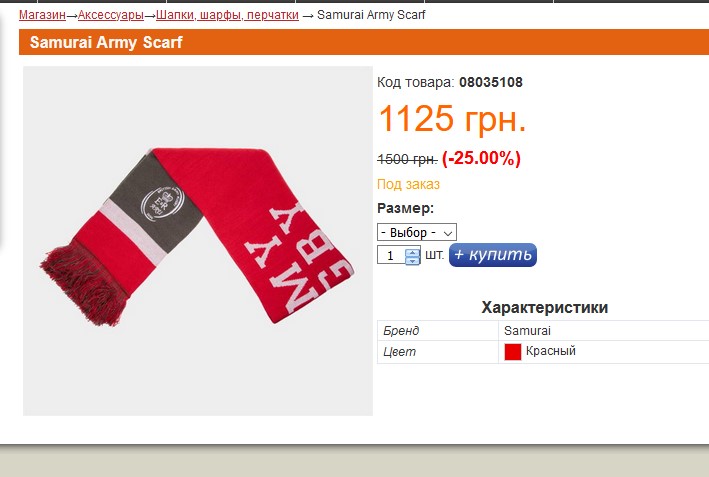Open the red scarf product photo

(x=198, y=241)
